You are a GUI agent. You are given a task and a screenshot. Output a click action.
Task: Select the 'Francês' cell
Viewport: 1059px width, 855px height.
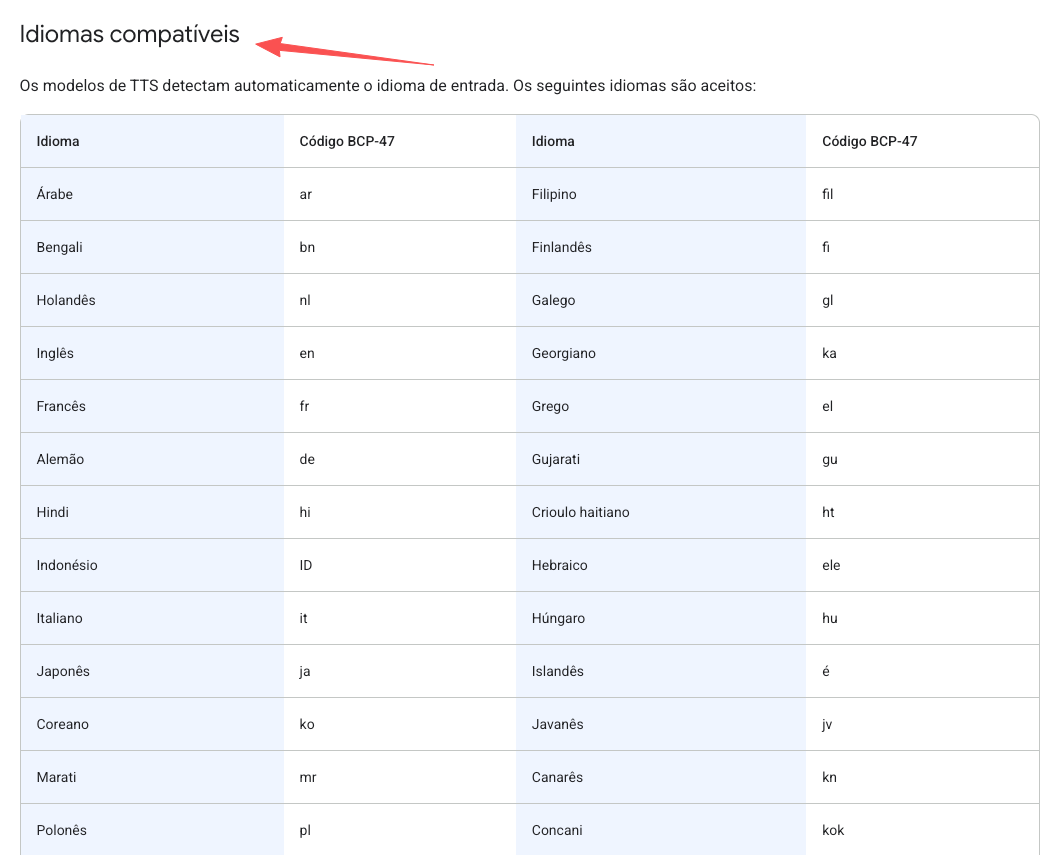152,407
